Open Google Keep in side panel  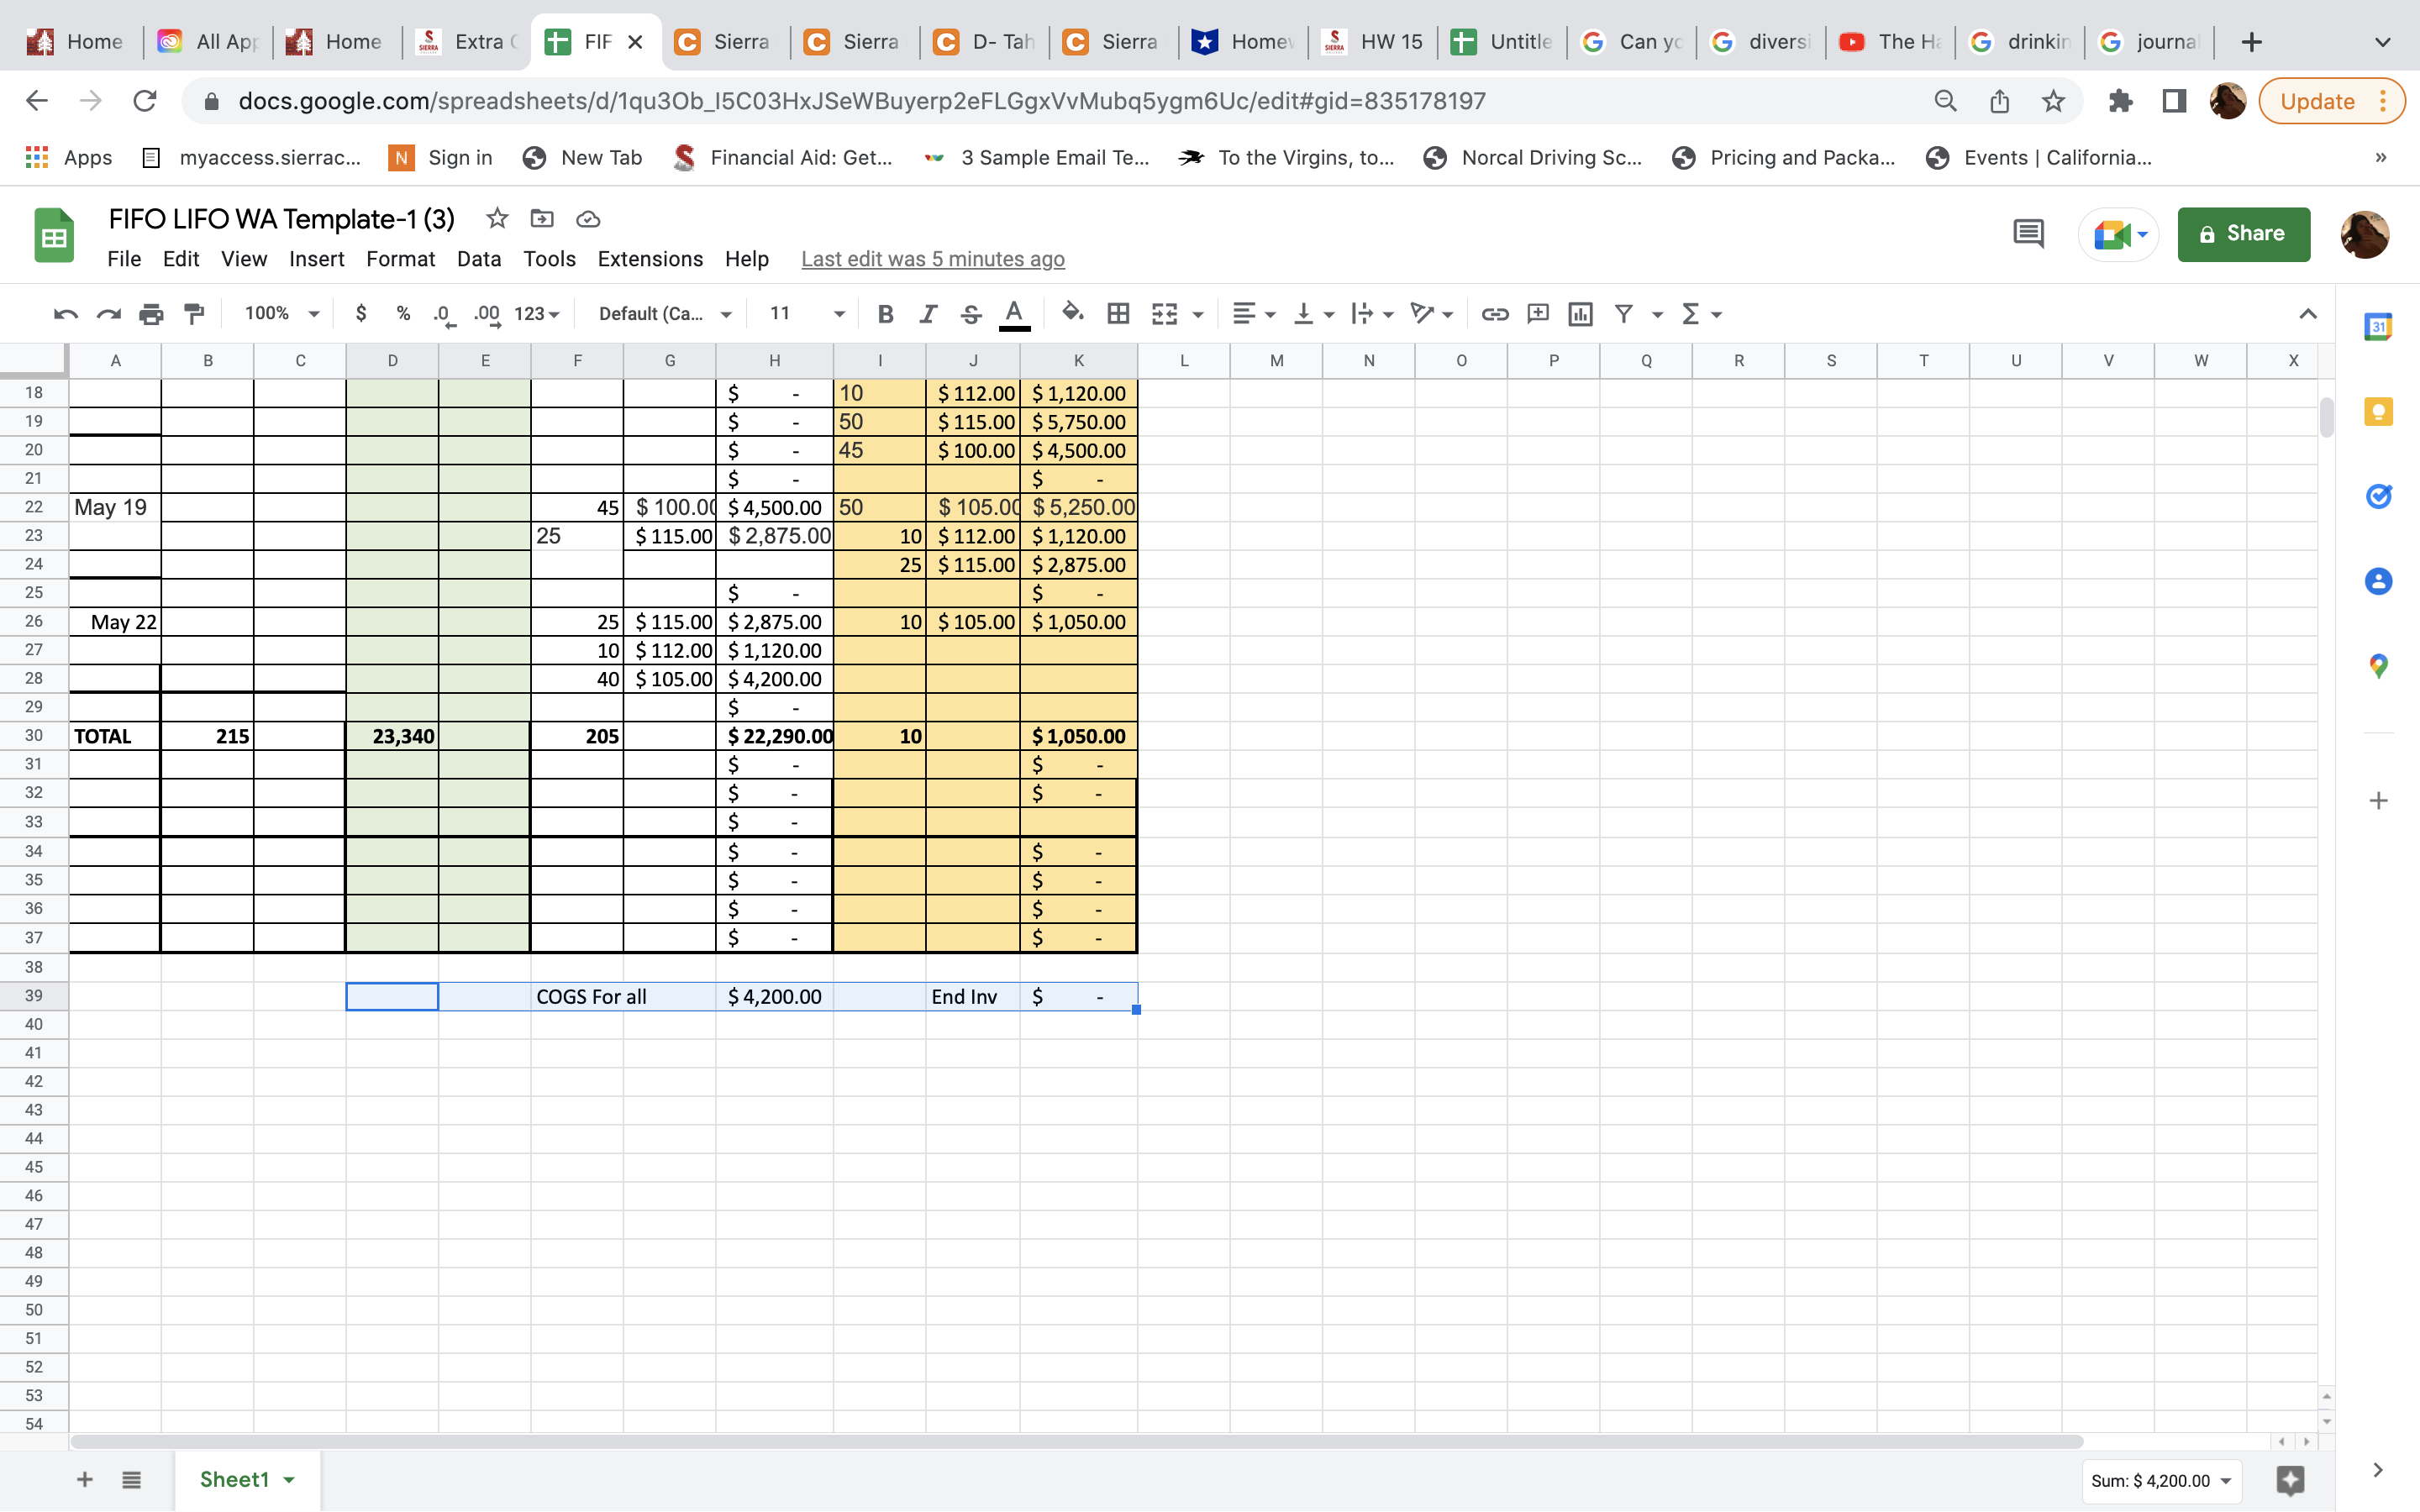click(2378, 412)
